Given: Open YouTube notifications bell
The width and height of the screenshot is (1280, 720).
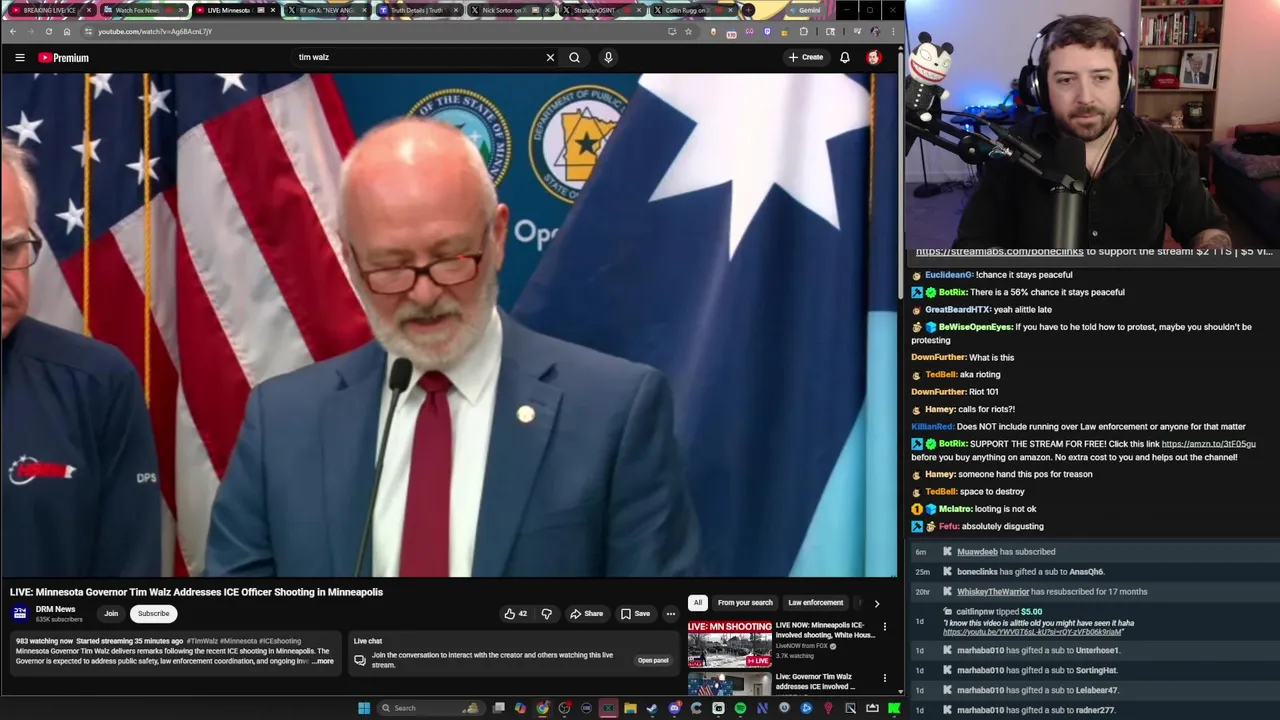Looking at the screenshot, I should 845,58.
